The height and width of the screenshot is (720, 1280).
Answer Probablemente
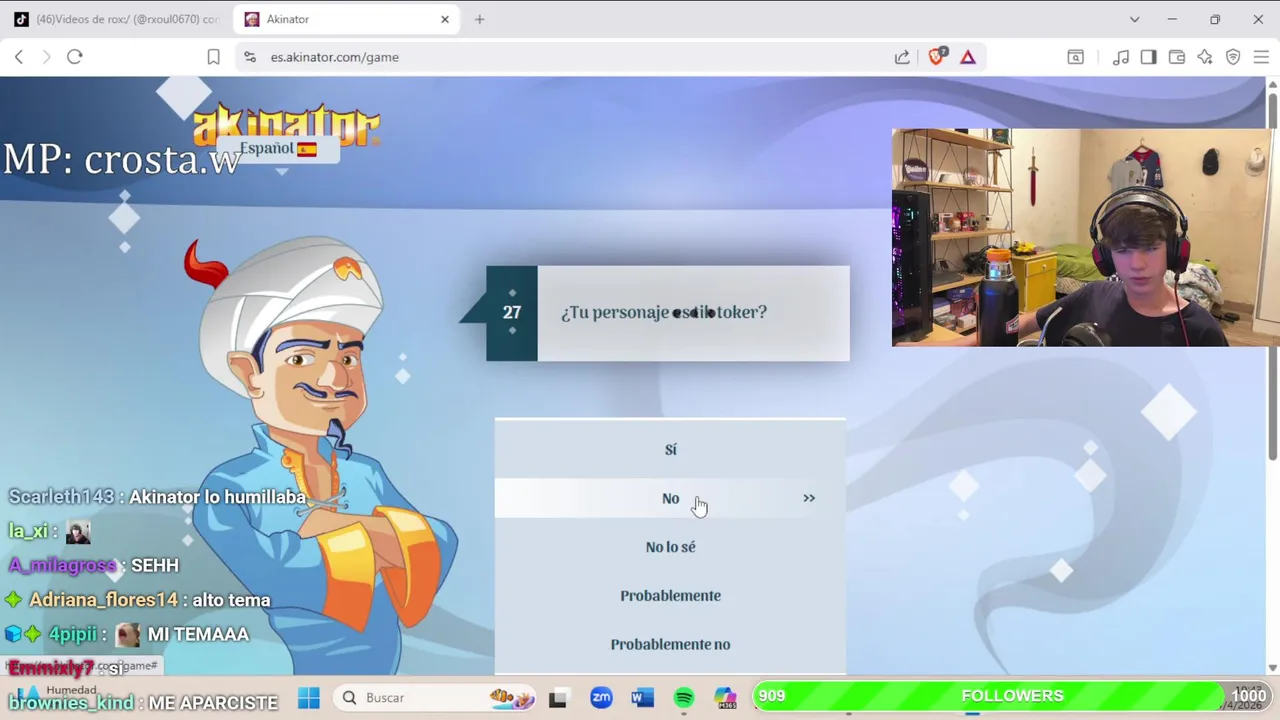(x=670, y=596)
